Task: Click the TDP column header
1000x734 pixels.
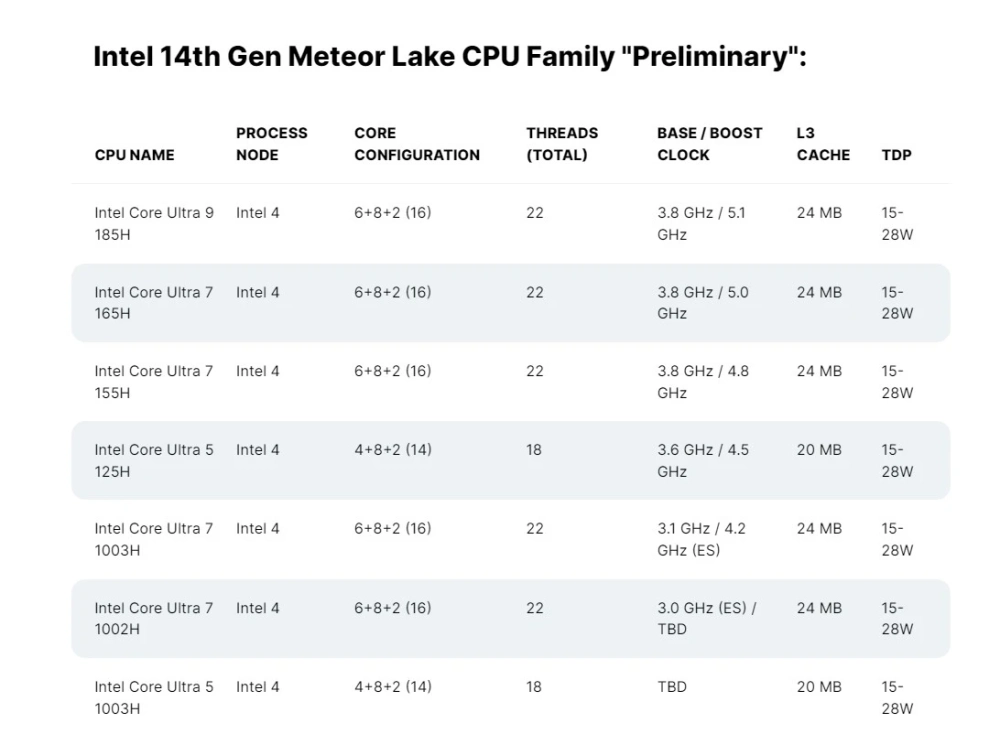Action: 896,155
